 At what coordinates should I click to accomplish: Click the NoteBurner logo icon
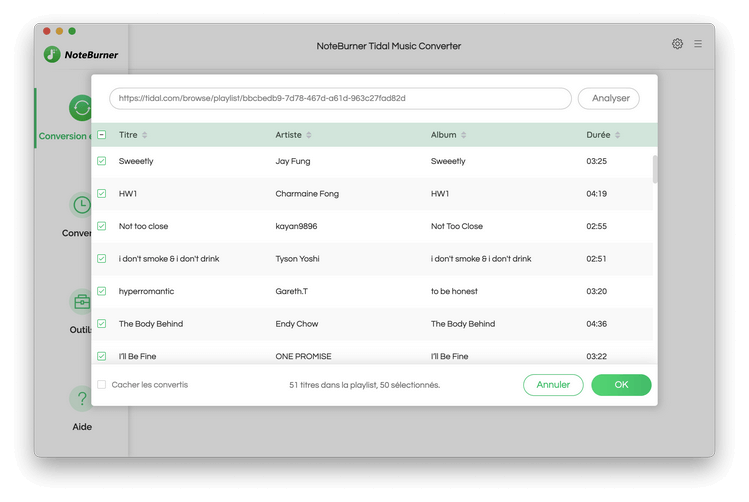(52, 54)
